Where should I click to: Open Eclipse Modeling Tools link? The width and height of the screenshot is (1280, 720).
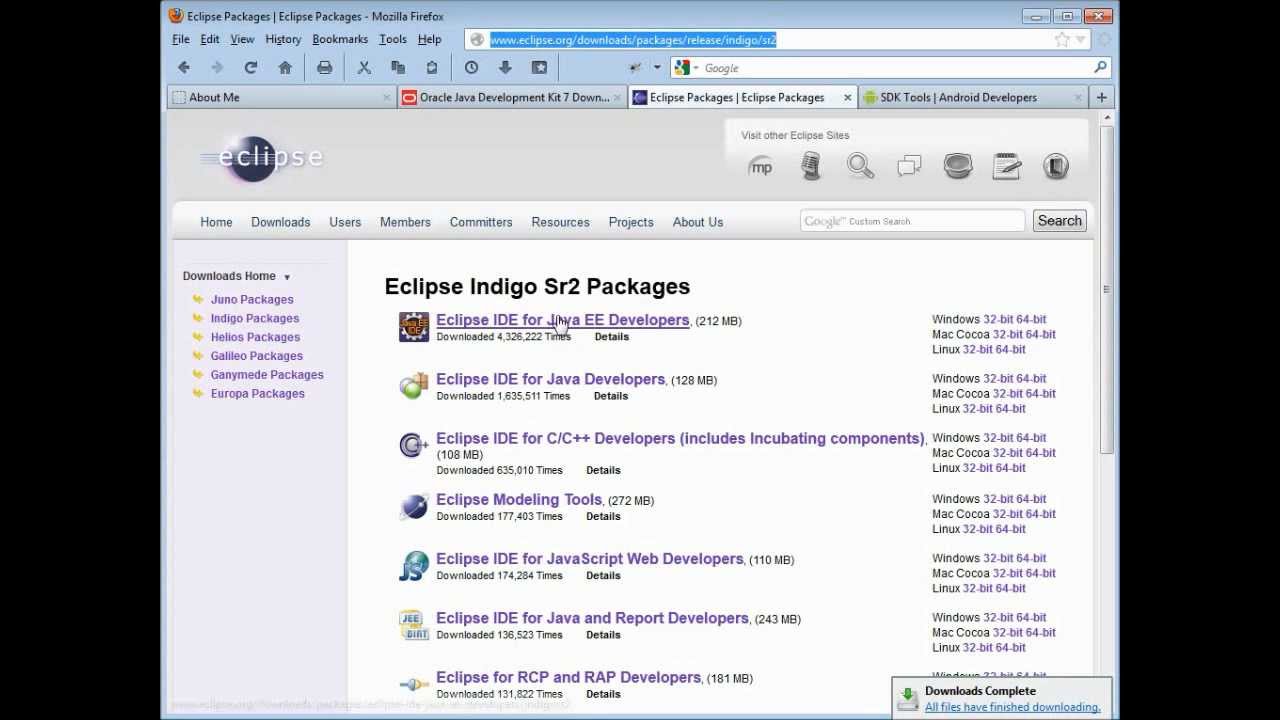click(x=519, y=499)
